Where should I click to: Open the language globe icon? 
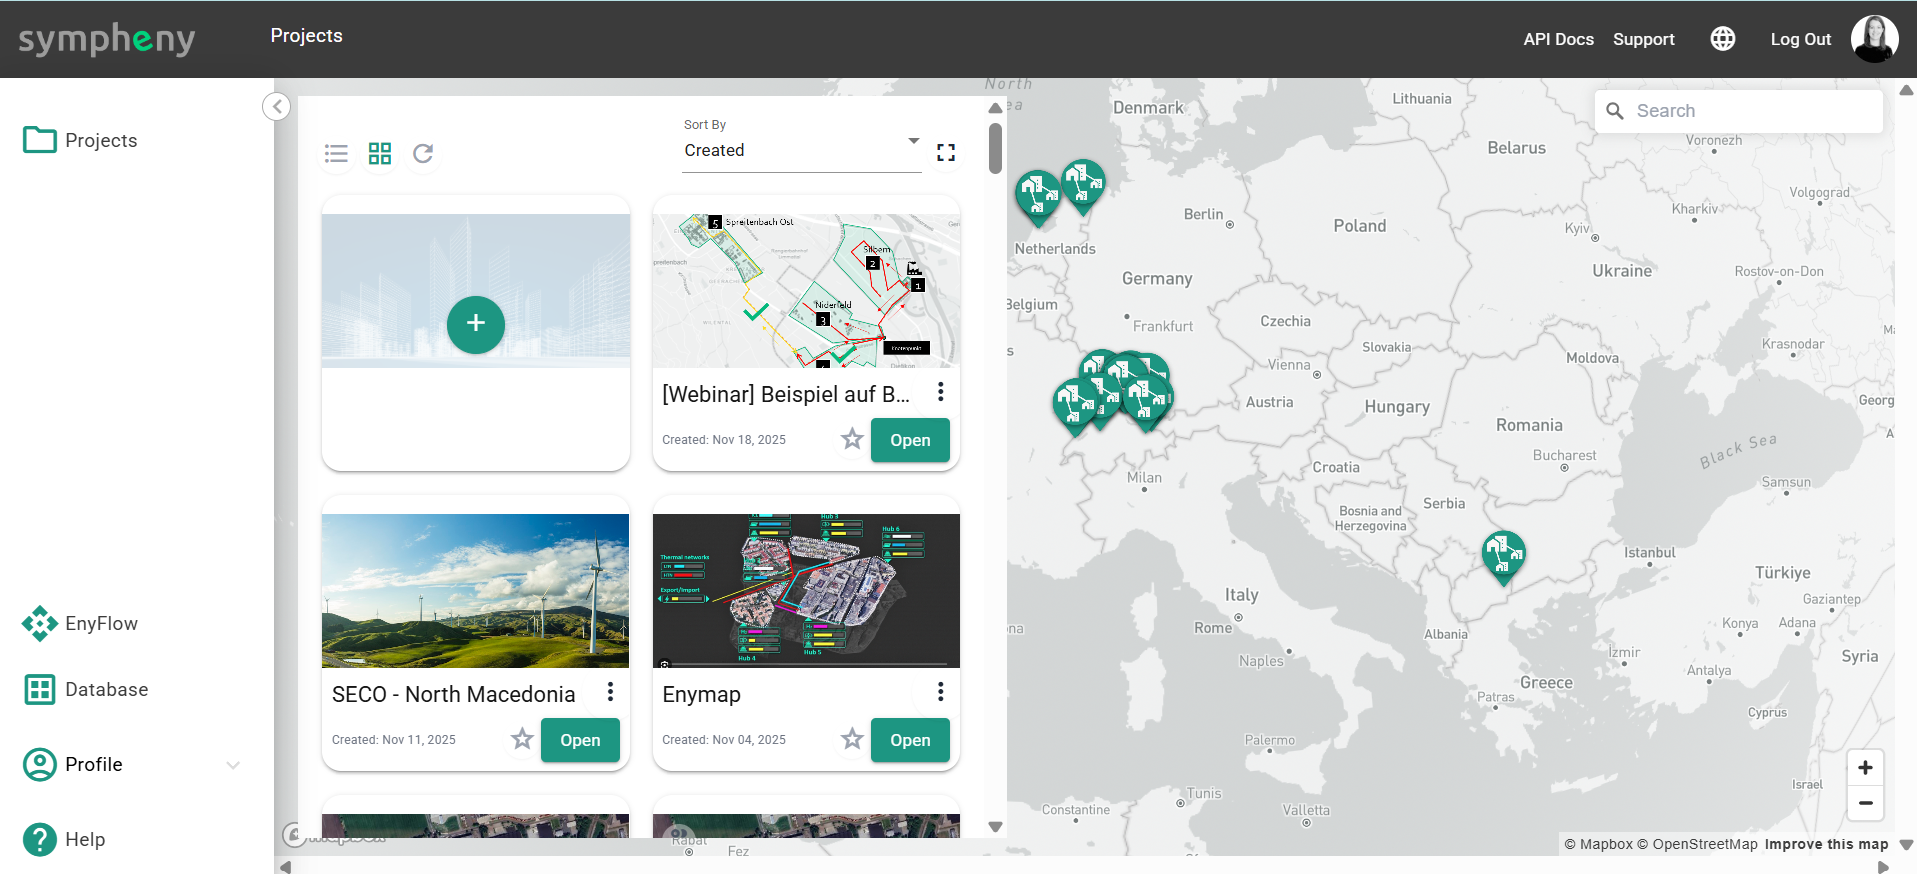coord(1722,39)
